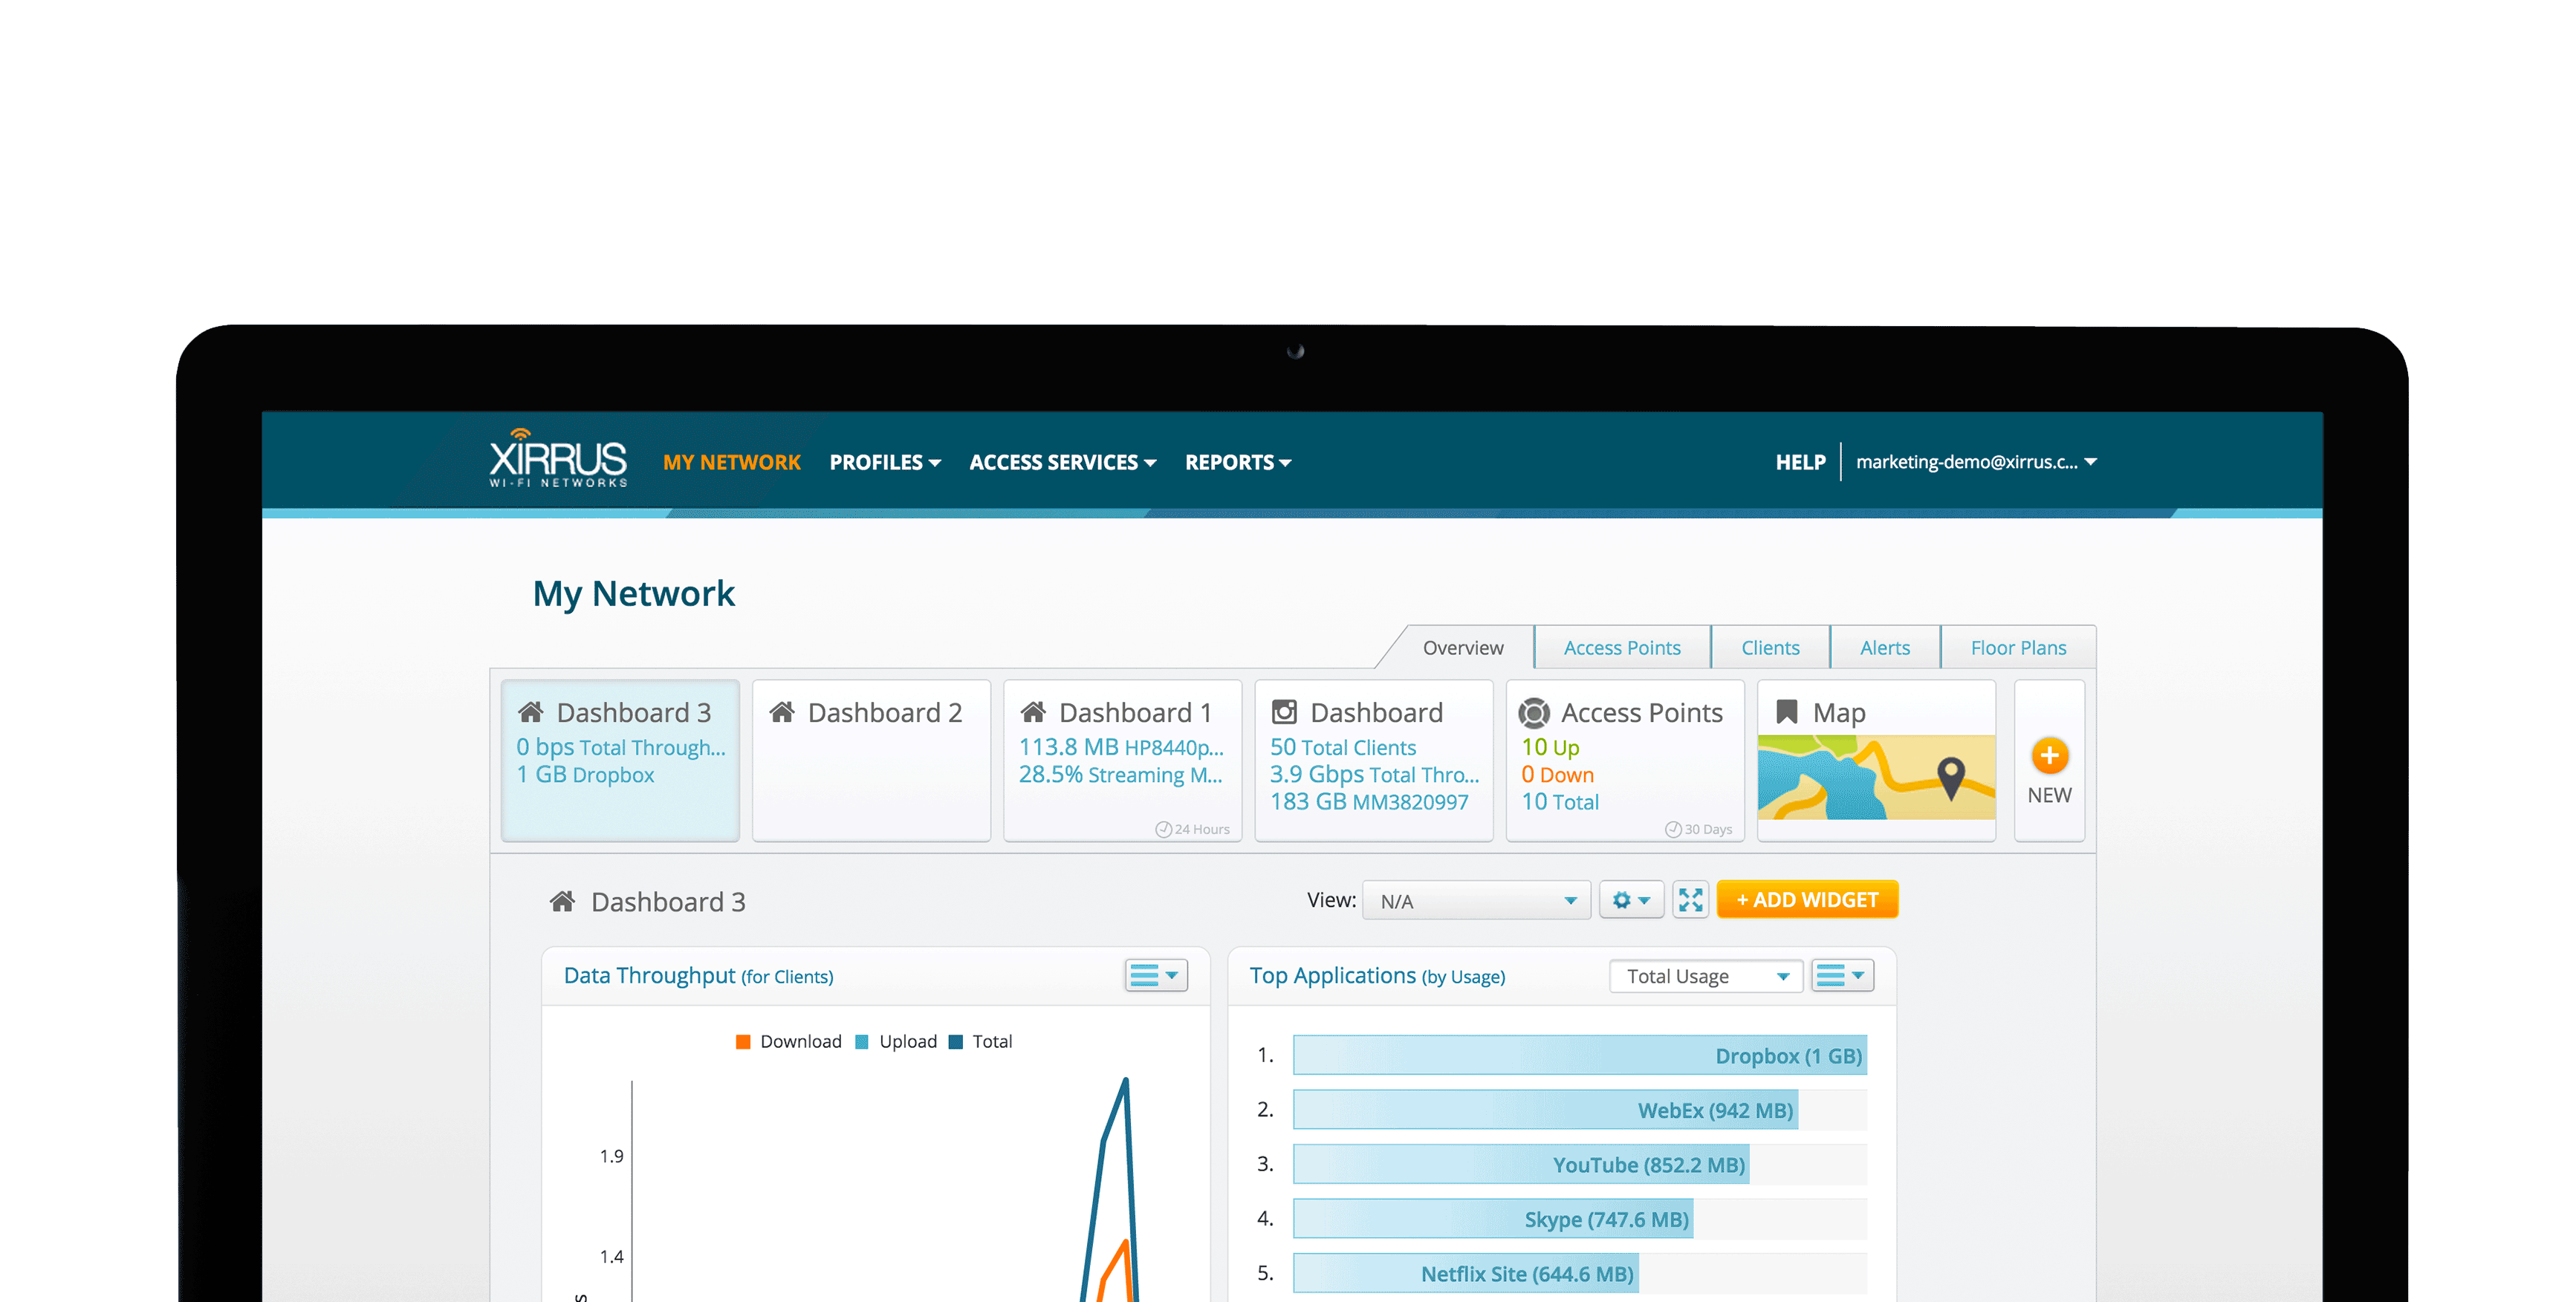Viewport: 2576px width, 1302px height.
Task: Open the Map thumbnail preview
Action: click(x=1876, y=777)
